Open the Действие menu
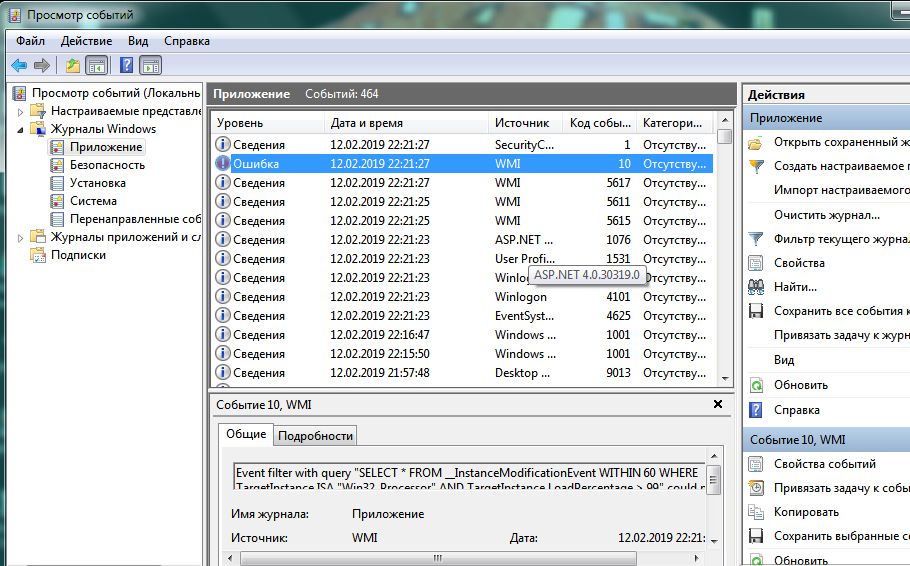The height and width of the screenshot is (566, 910). (x=86, y=41)
